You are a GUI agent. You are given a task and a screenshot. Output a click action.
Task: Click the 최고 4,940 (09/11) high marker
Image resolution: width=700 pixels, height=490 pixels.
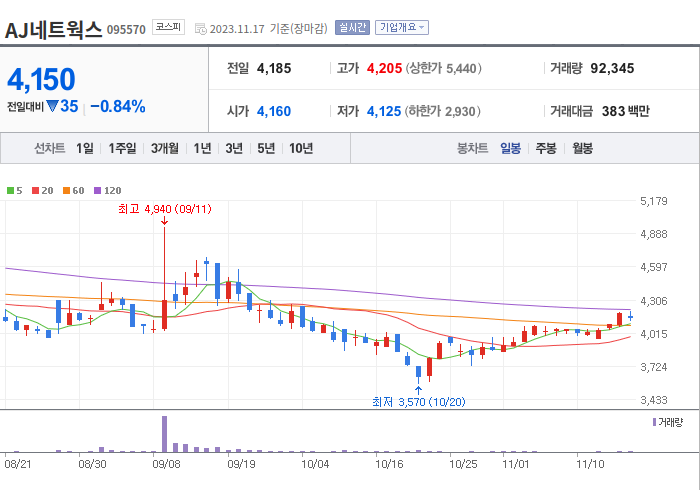(165, 209)
